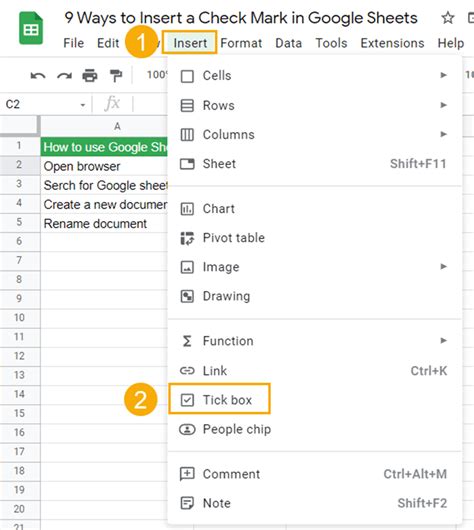Select column A header
Viewport: 474px width, 530px height.
point(104,126)
